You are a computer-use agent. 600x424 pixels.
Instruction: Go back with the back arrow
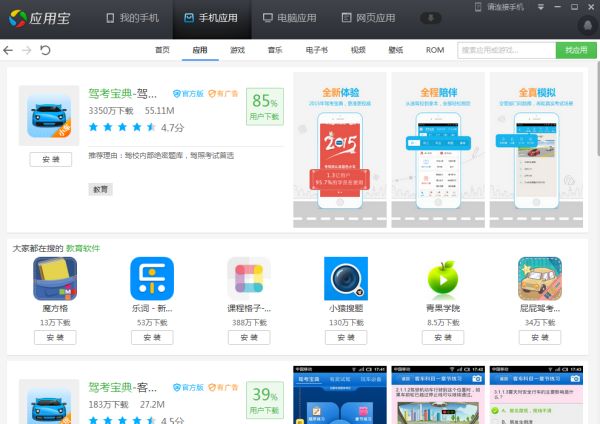[8, 50]
